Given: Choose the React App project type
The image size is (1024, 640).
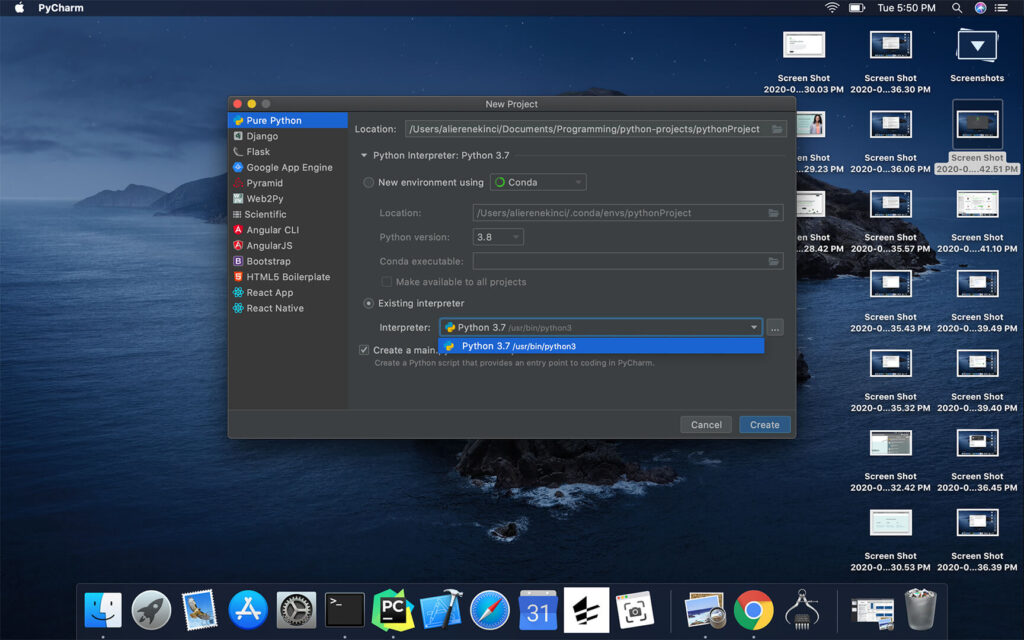Looking at the screenshot, I should (287, 293).
